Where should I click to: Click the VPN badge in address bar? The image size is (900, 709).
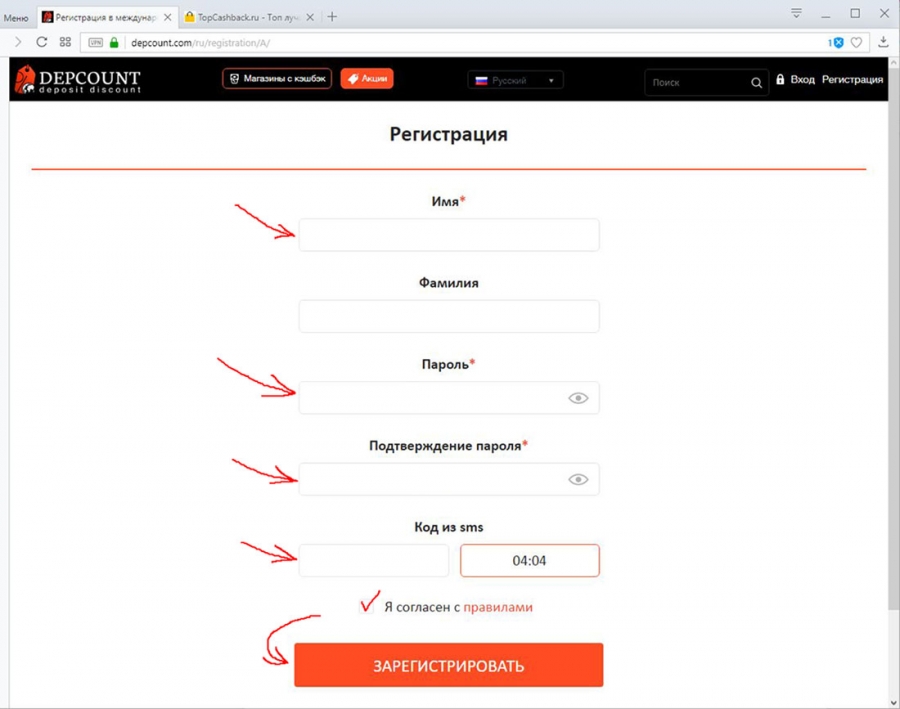(95, 42)
